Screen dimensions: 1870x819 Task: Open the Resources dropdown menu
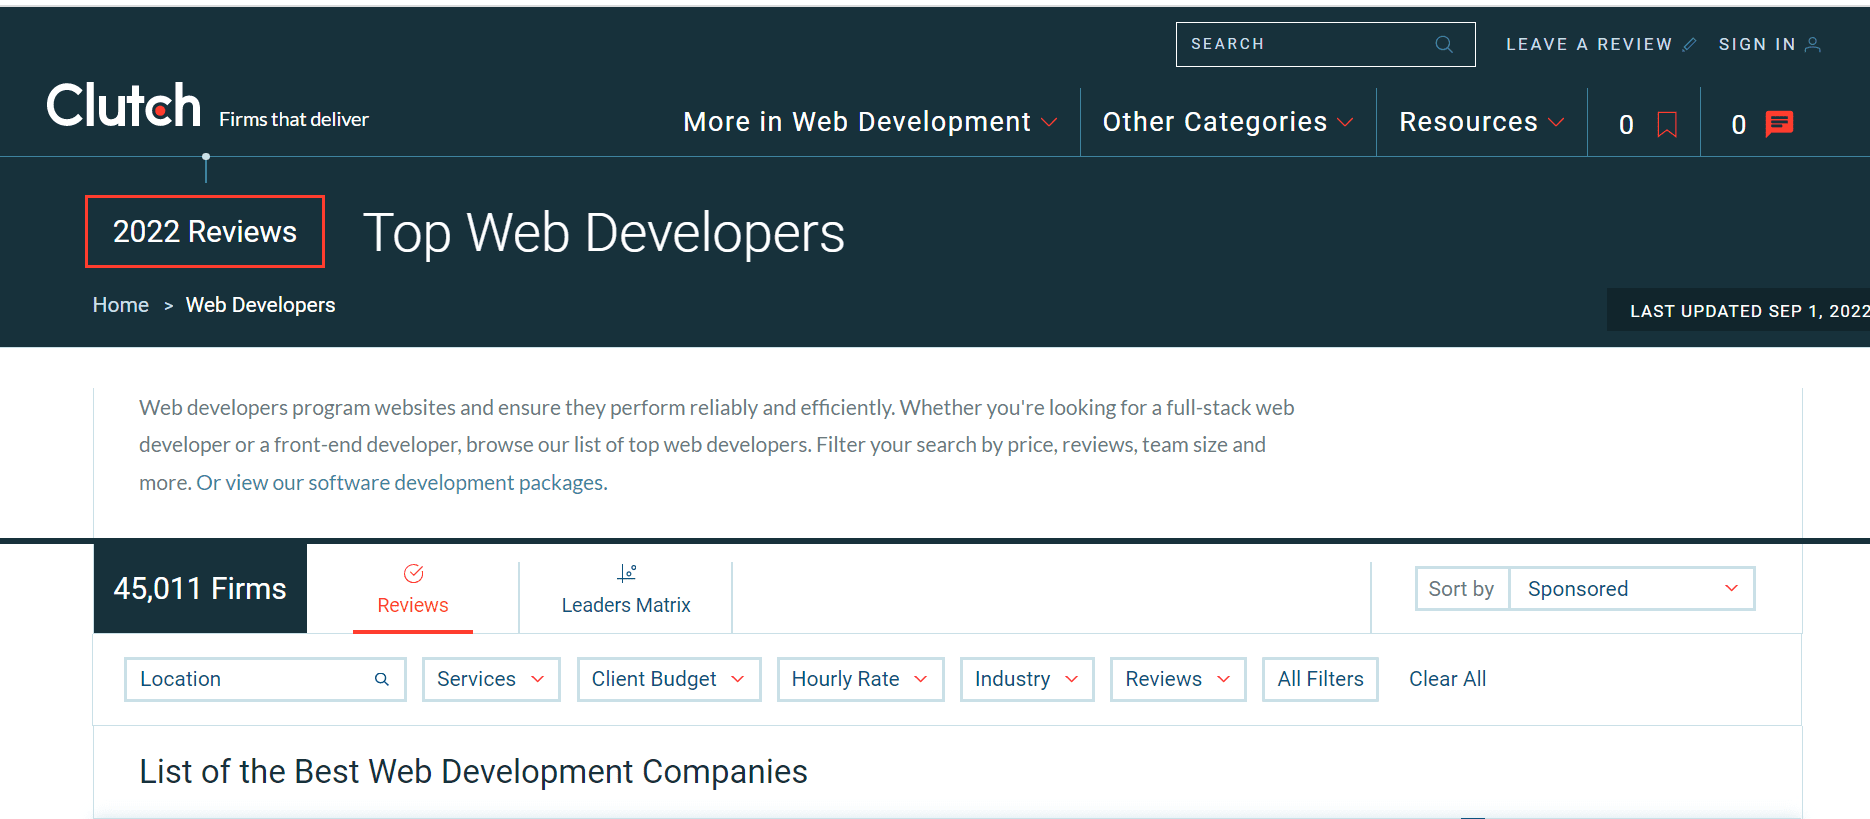(1480, 122)
